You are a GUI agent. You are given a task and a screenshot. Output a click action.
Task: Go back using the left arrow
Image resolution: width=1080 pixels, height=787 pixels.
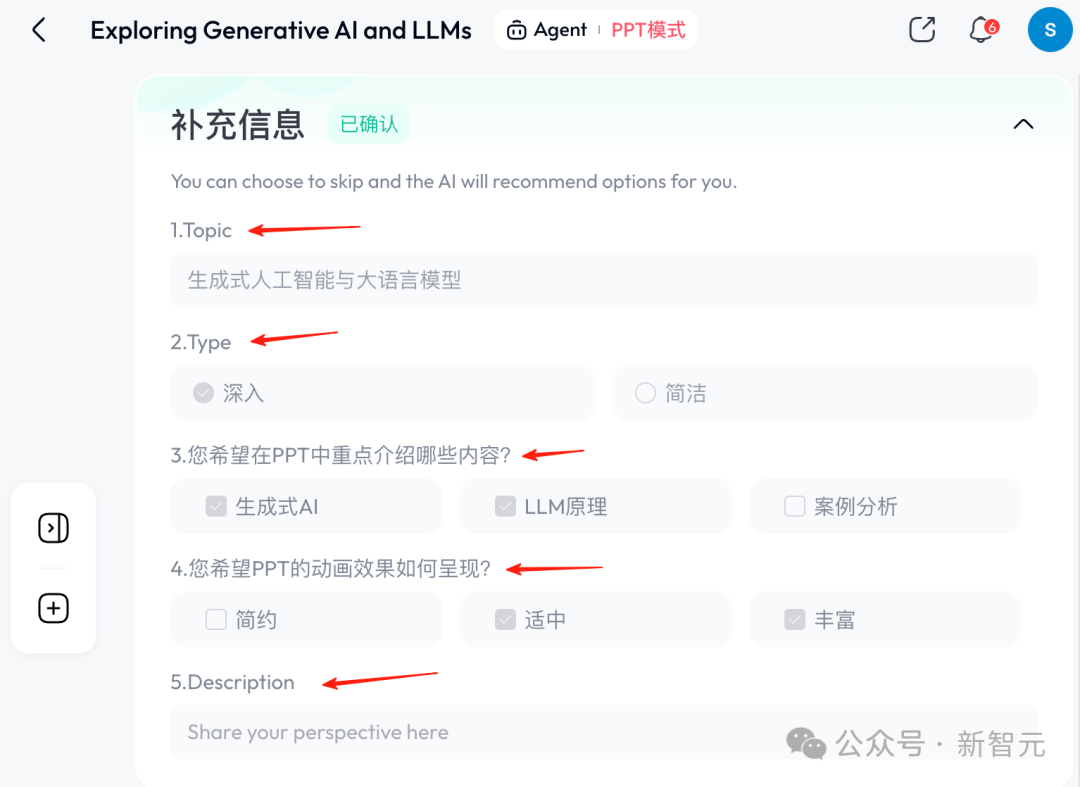tap(39, 30)
